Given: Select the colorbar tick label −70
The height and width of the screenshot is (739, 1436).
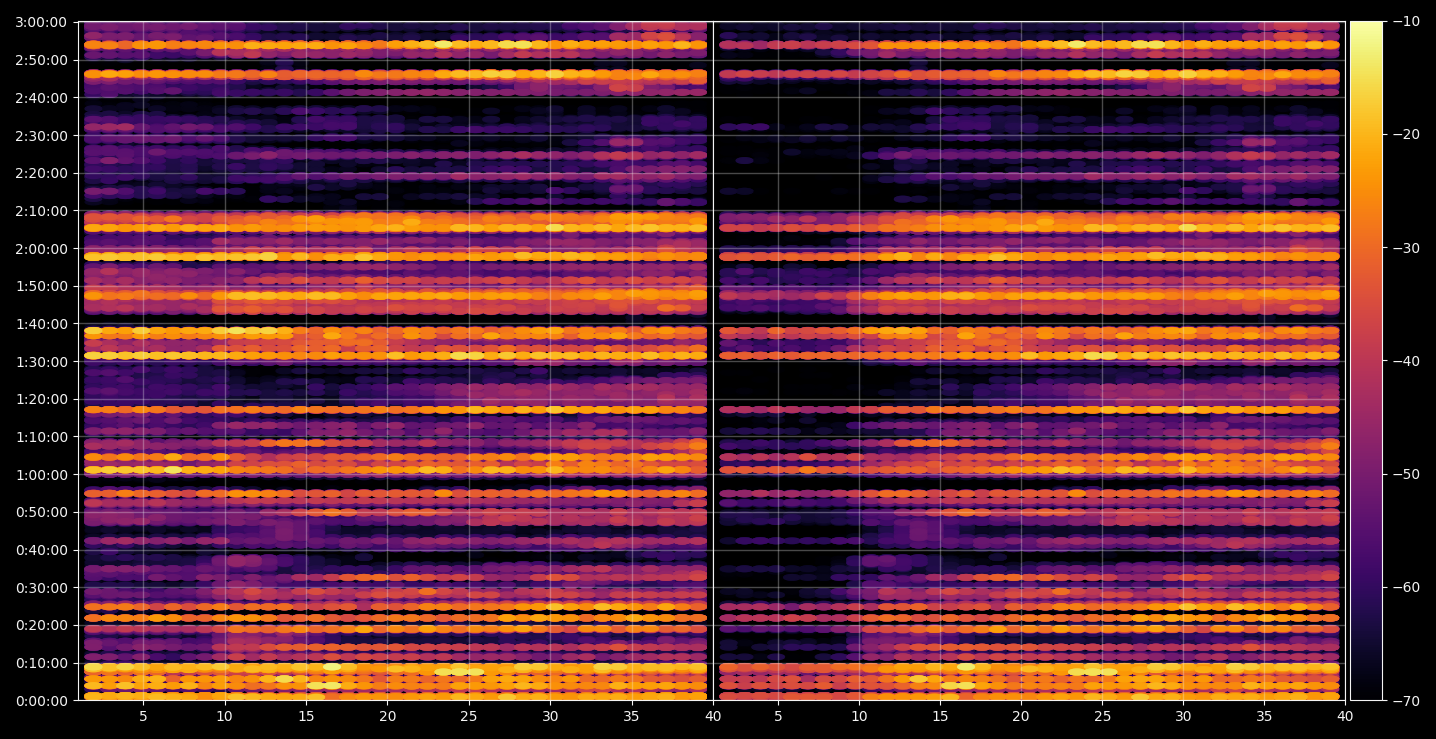Looking at the screenshot, I should click(1407, 700).
